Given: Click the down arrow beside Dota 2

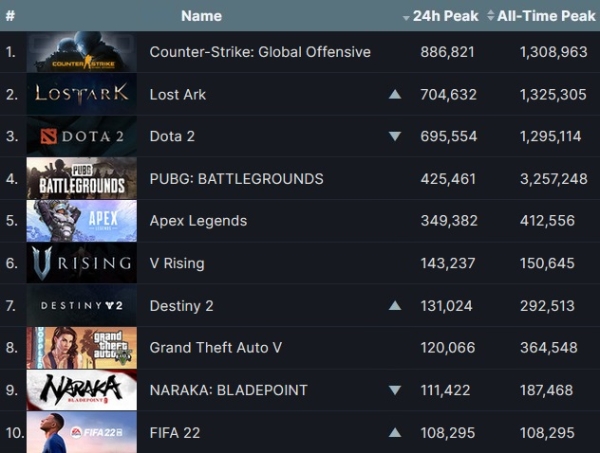Looking at the screenshot, I should coord(395,137).
